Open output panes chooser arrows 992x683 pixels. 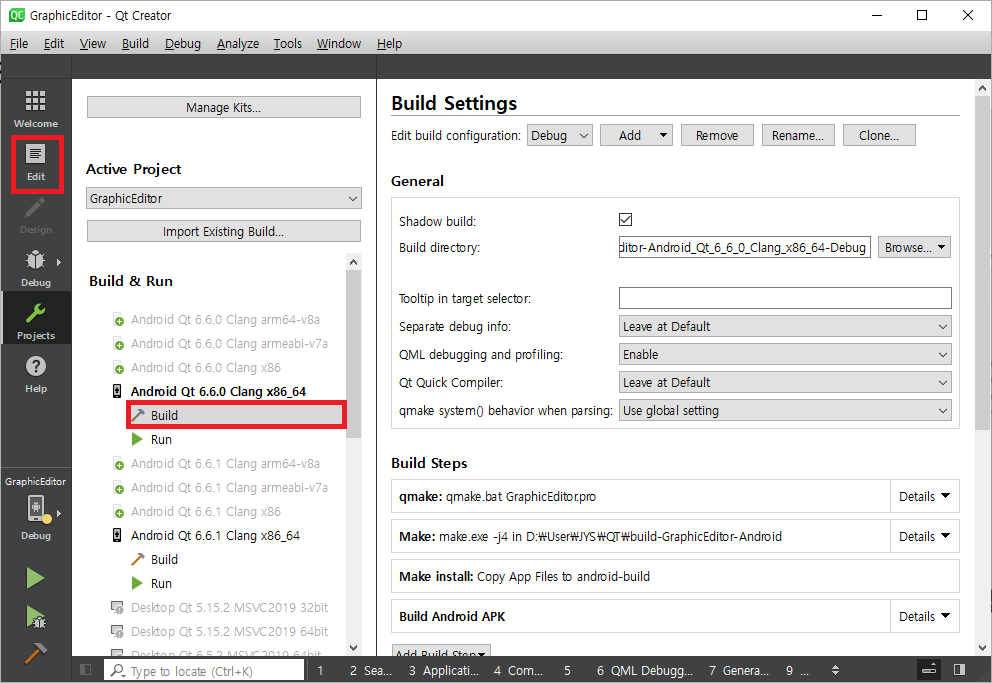835,670
